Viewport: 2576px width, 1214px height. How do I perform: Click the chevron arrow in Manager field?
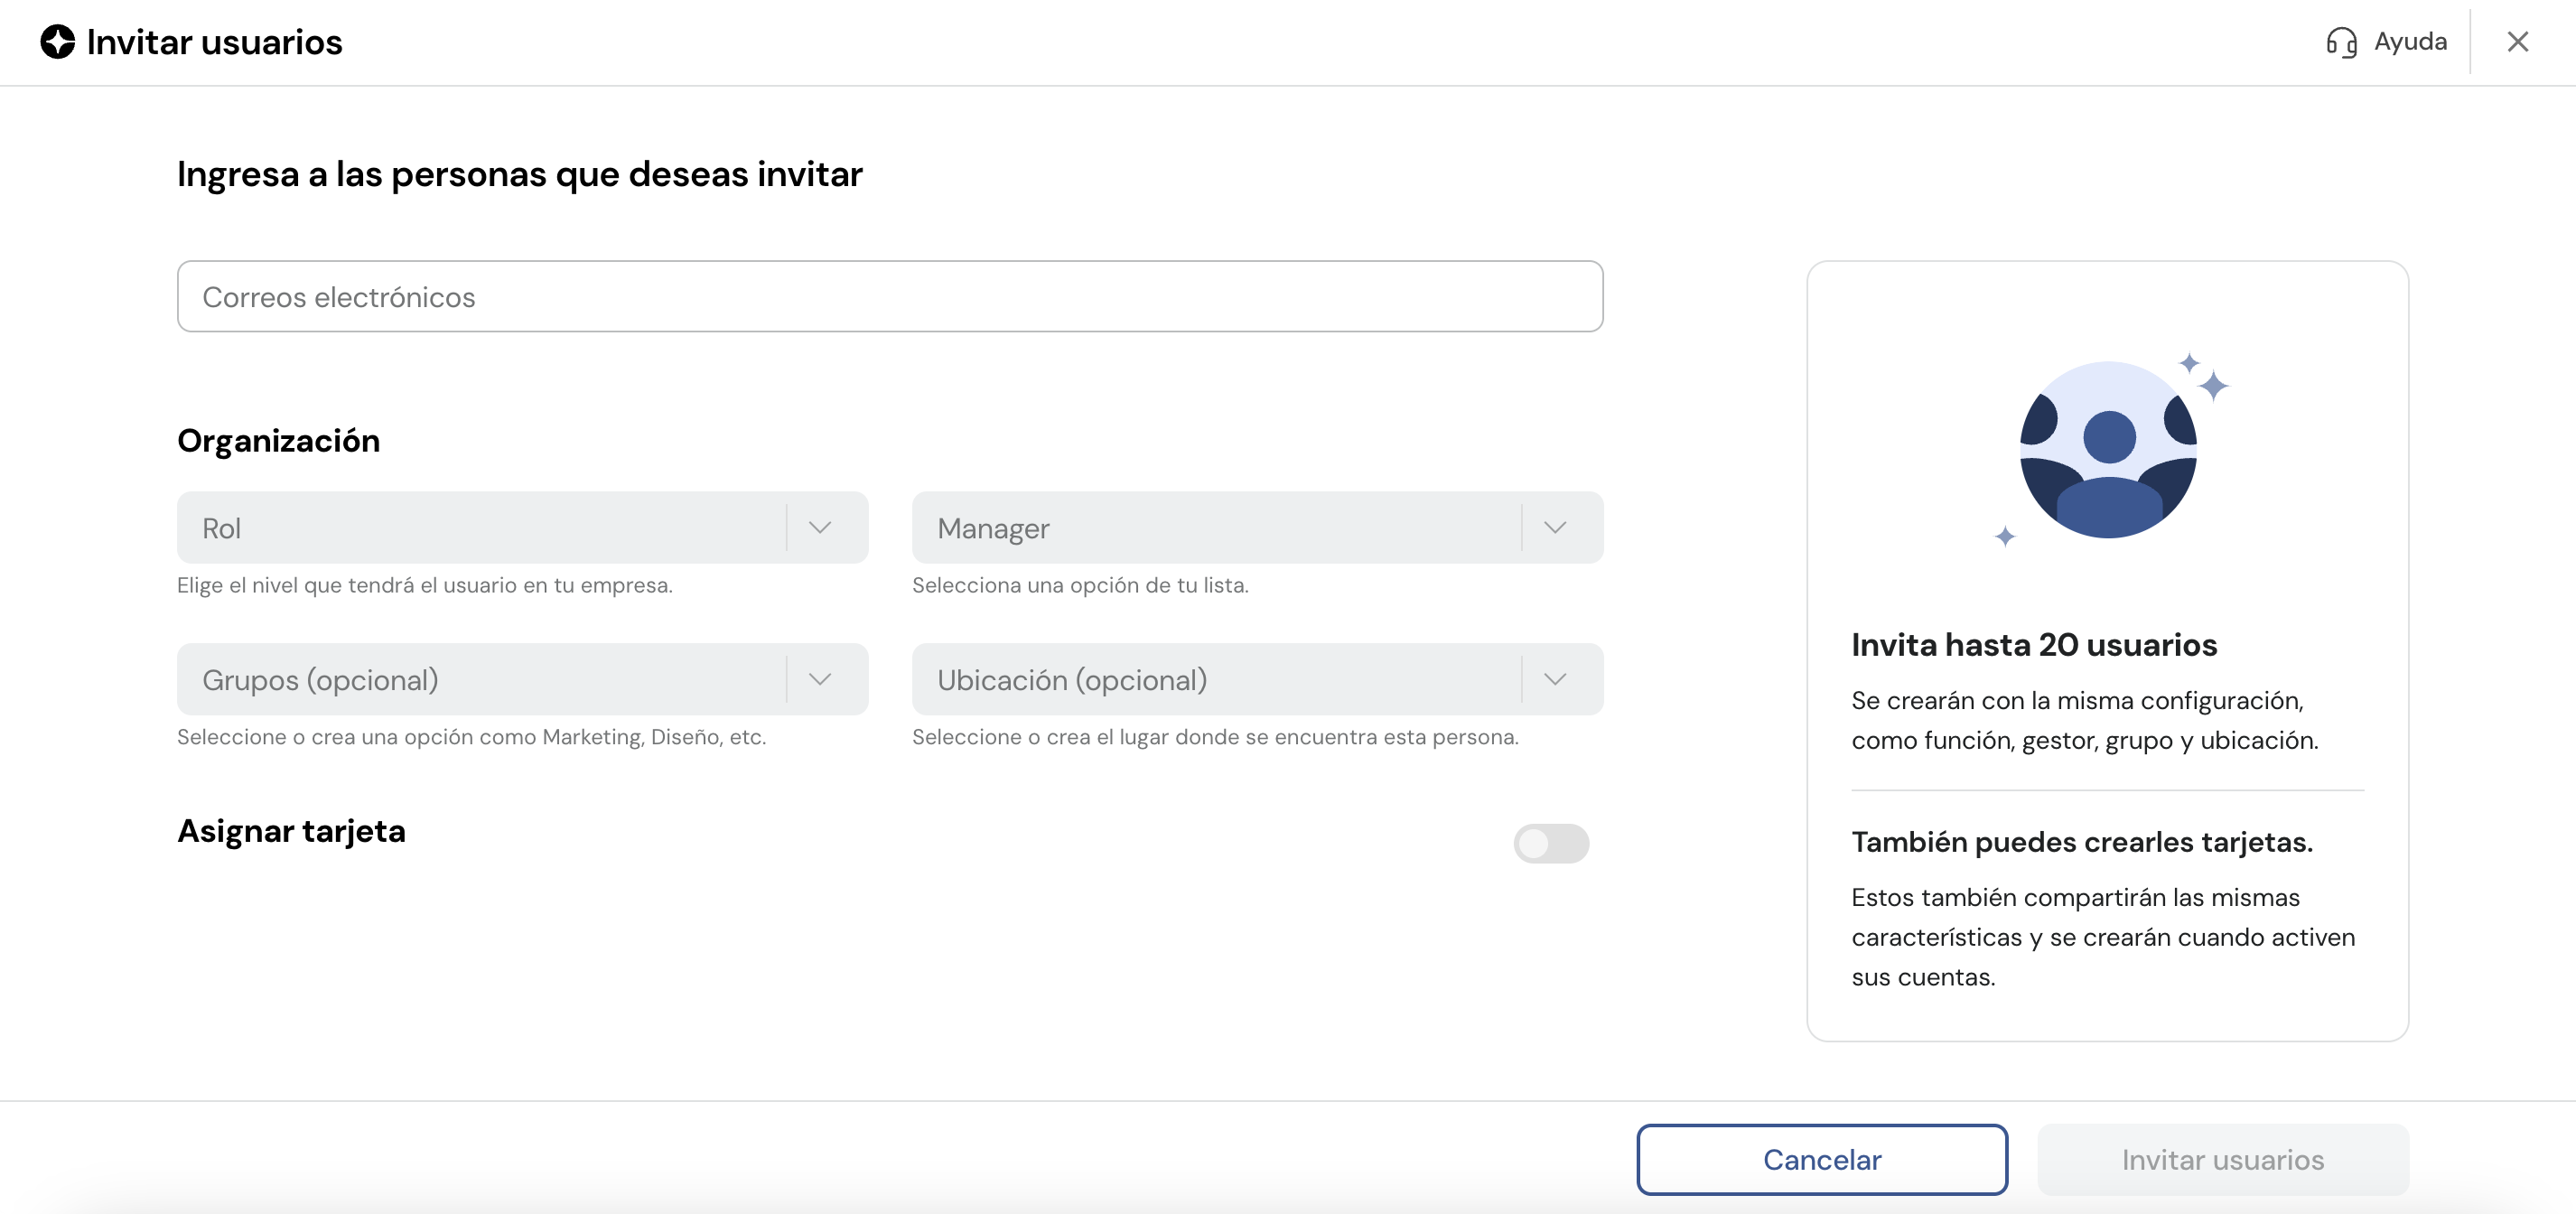(1554, 528)
